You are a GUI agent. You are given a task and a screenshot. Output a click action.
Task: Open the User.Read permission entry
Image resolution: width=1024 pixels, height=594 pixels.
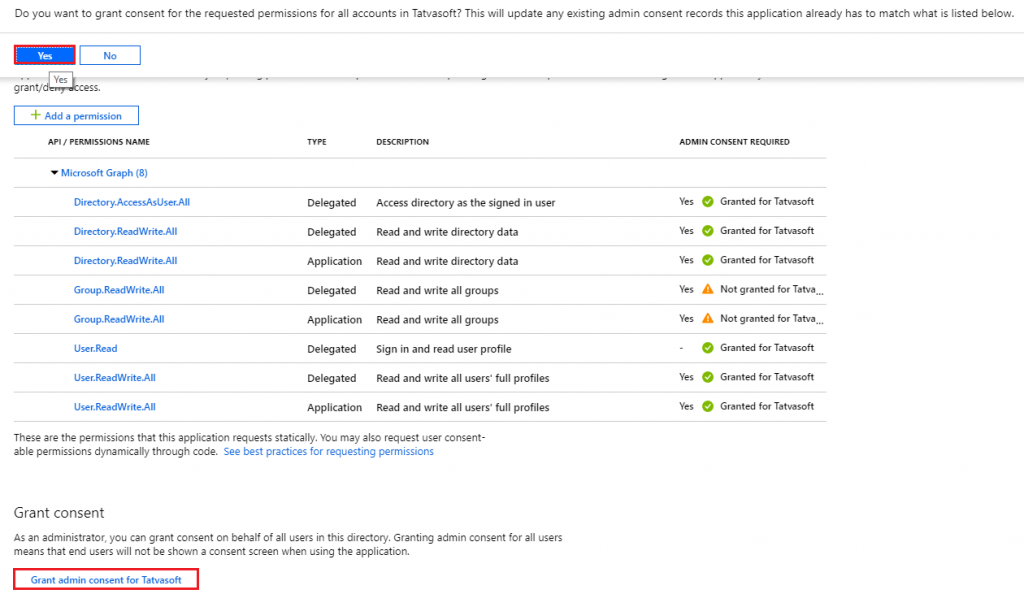click(x=95, y=348)
